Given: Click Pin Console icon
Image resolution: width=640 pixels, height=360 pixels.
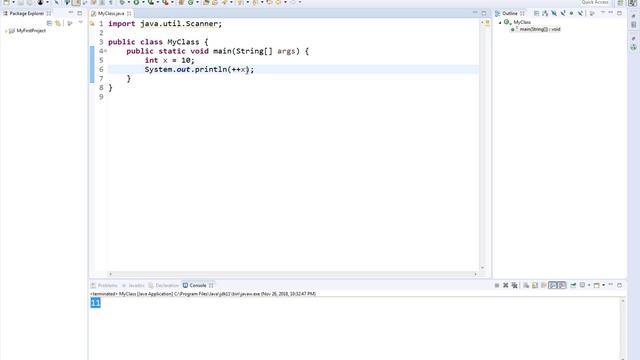Looking at the screenshot, I should 573,285.
